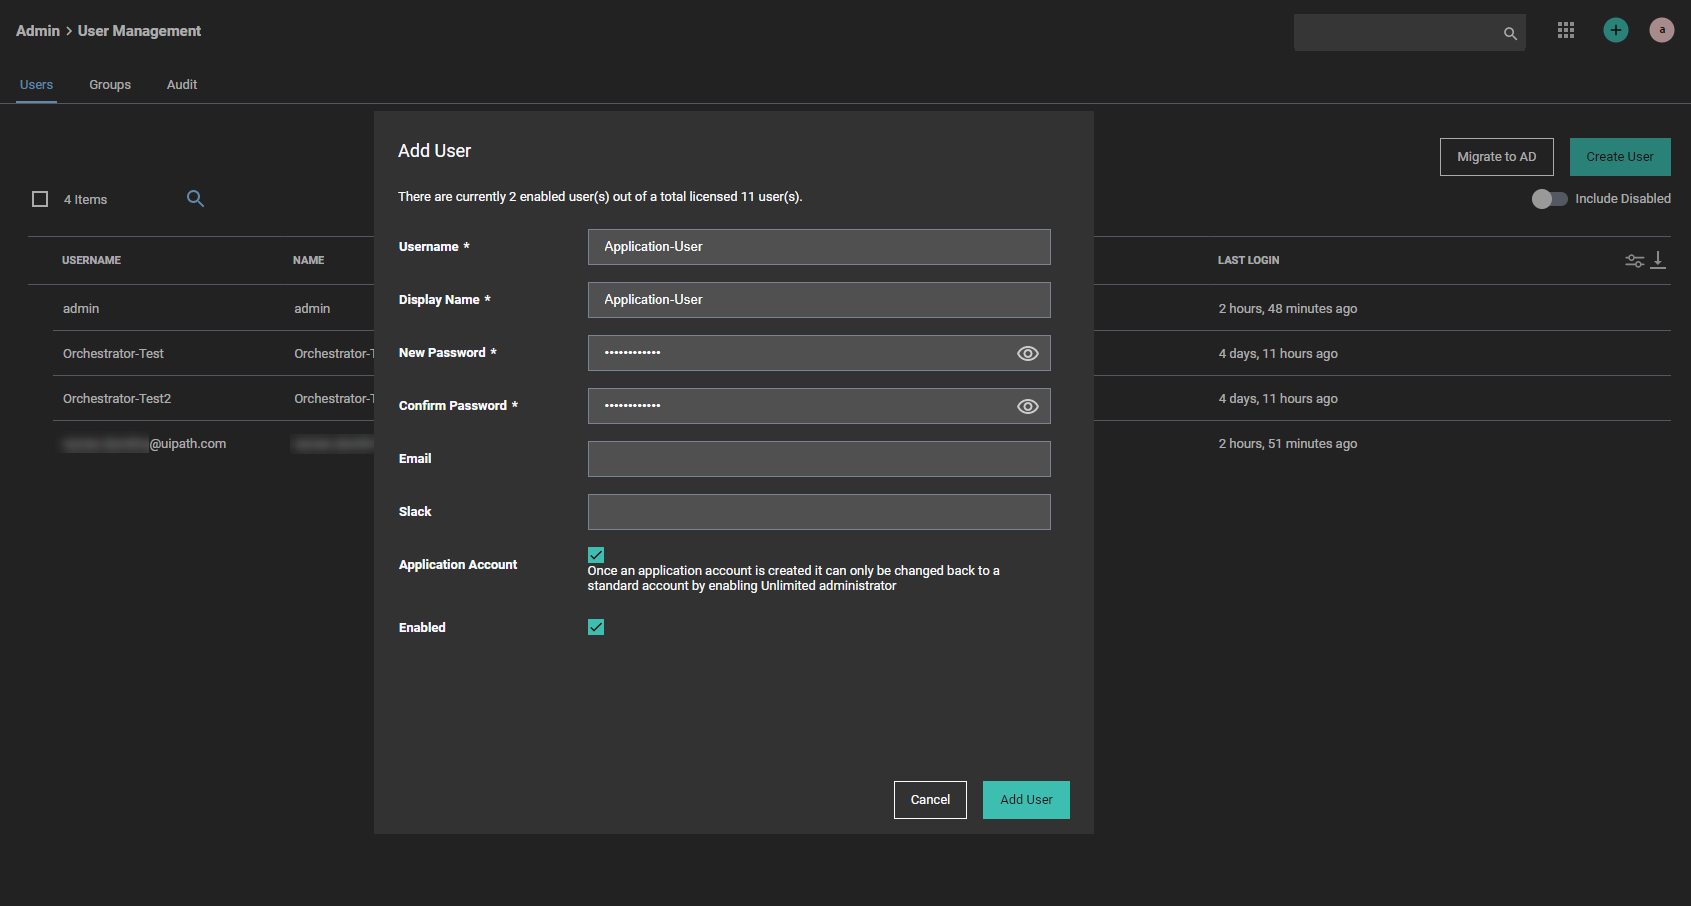This screenshot has height=906, width=1691.
Task: Uncheck the Enabled checkbox
Action: click(x=596, y=628)
